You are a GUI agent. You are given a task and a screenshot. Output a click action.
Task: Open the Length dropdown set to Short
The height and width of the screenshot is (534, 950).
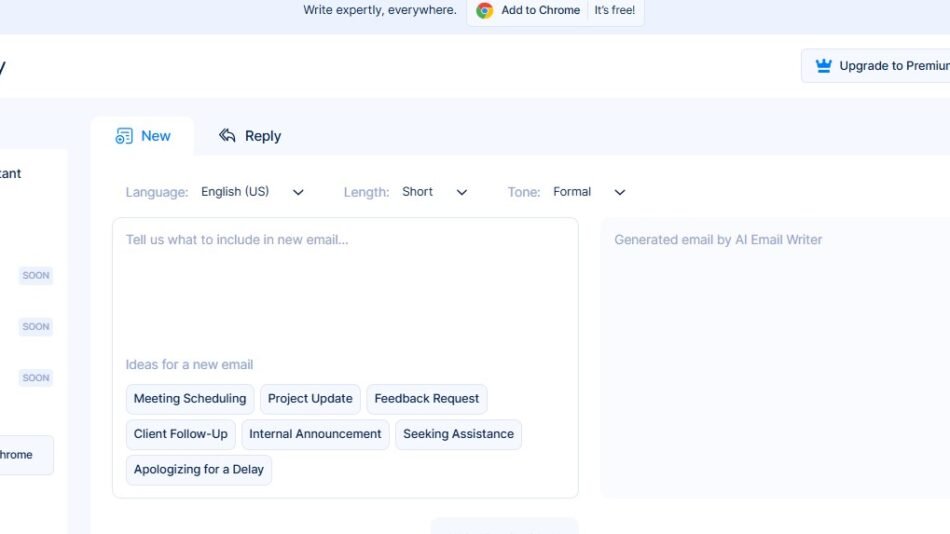point(434,192)
